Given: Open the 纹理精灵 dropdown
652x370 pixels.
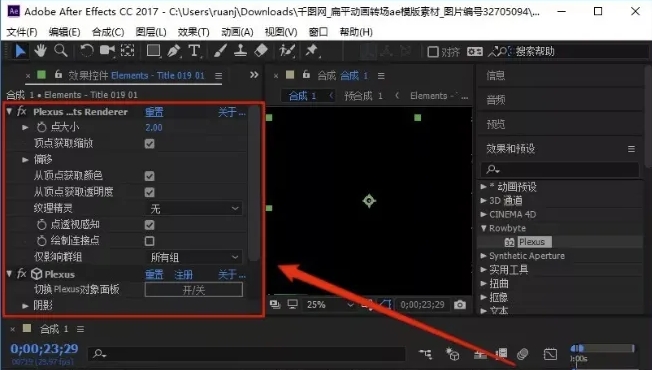Looking at the screenshot, I should coord(194,209).
